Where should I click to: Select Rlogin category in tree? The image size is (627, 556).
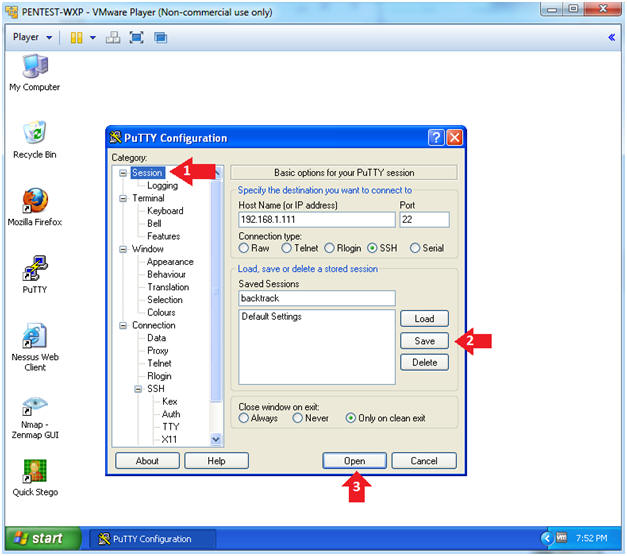pos(159,376)
